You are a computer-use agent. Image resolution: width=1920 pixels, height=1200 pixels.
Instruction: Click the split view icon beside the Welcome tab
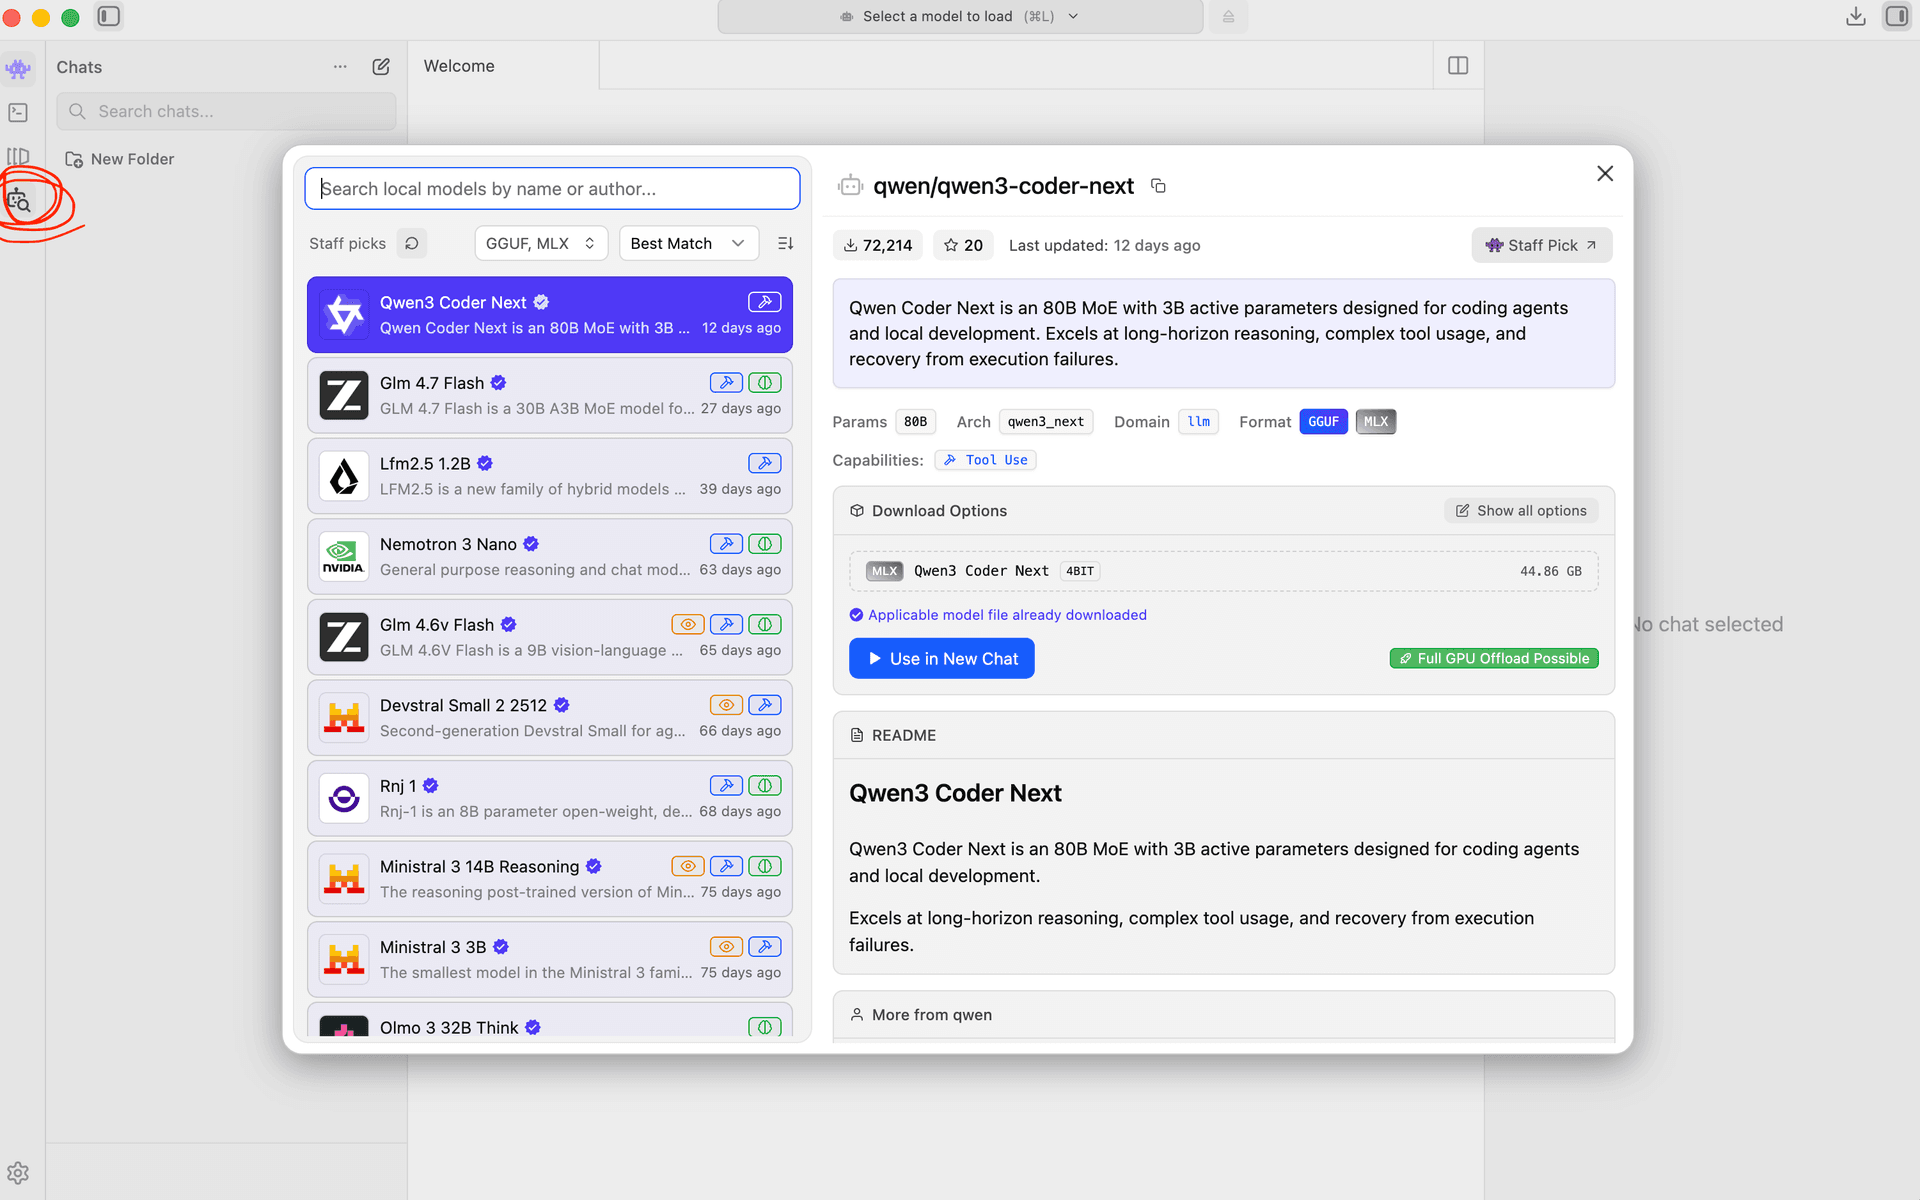click(1458, 66)
